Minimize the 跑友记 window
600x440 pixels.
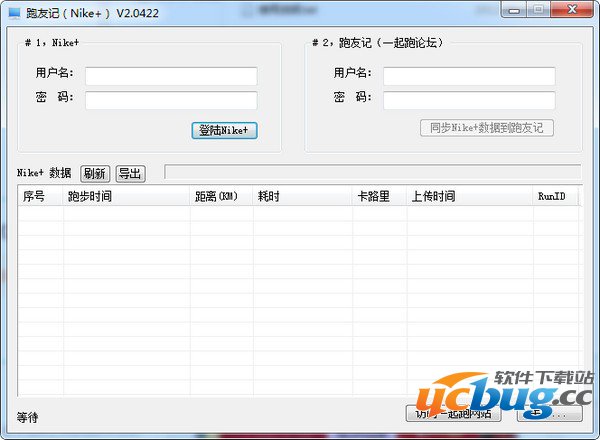tap(514, 10)
